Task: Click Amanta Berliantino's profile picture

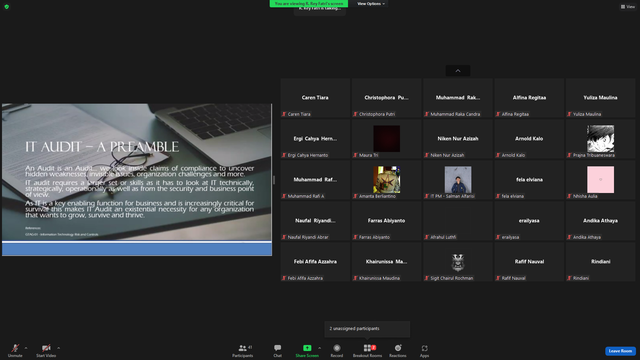Action: [x=387, y=180]
